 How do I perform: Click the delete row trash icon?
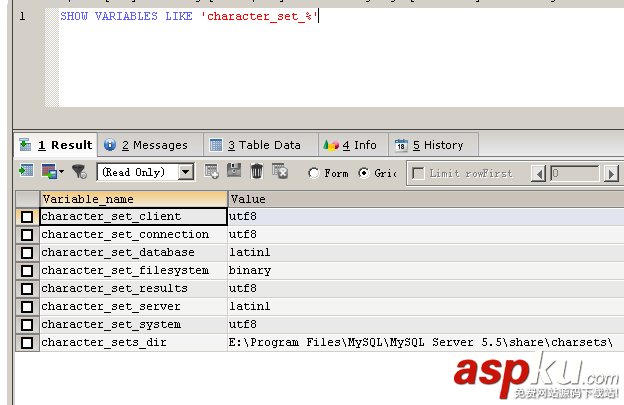click(257, 171)
